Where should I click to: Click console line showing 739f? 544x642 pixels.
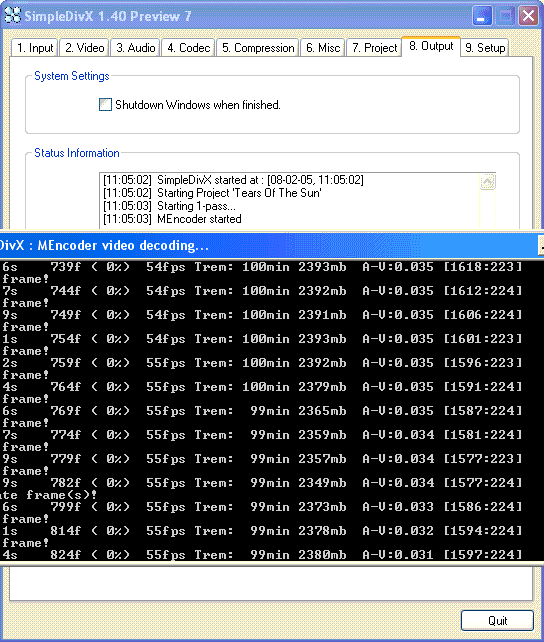point(262,267)
